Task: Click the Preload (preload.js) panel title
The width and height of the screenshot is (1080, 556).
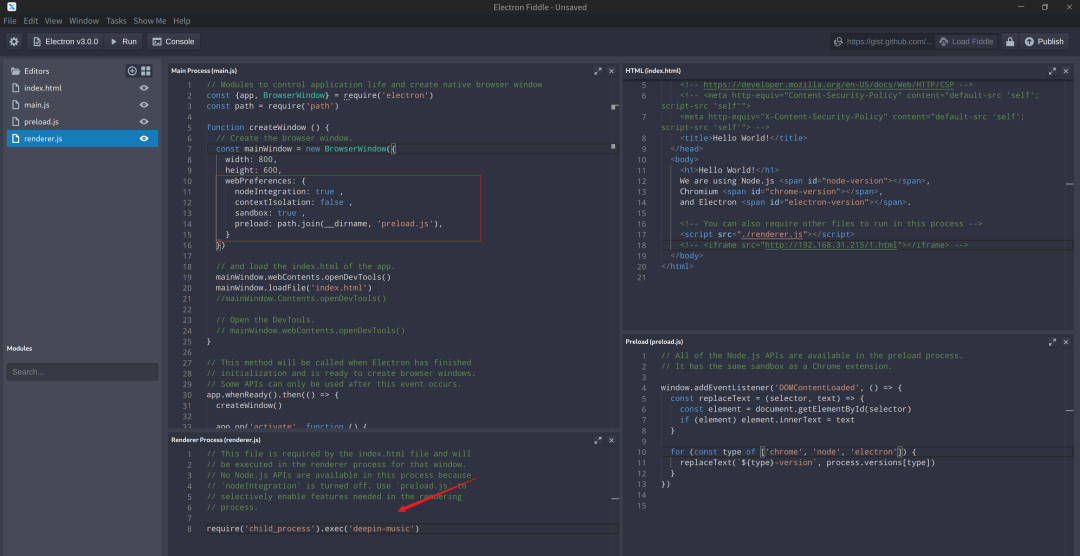Action: click(654, 342)
